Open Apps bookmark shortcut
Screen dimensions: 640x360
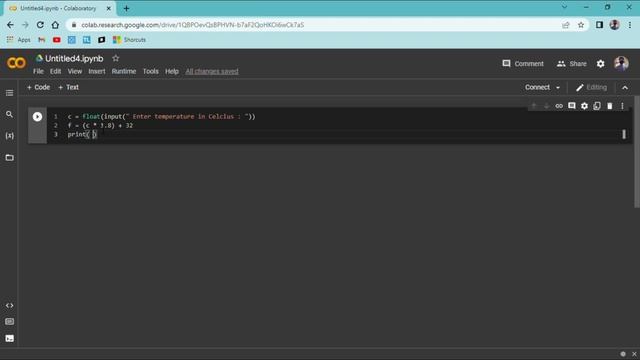pyautogui.click(x=18, y=40)
